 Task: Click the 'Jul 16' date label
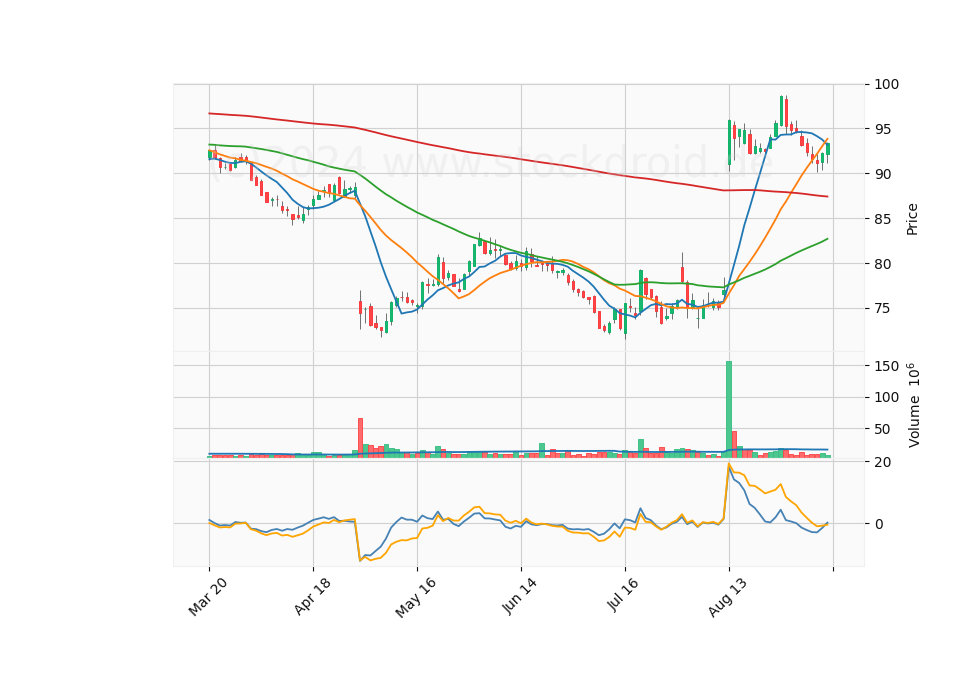[x=623, y=594]
